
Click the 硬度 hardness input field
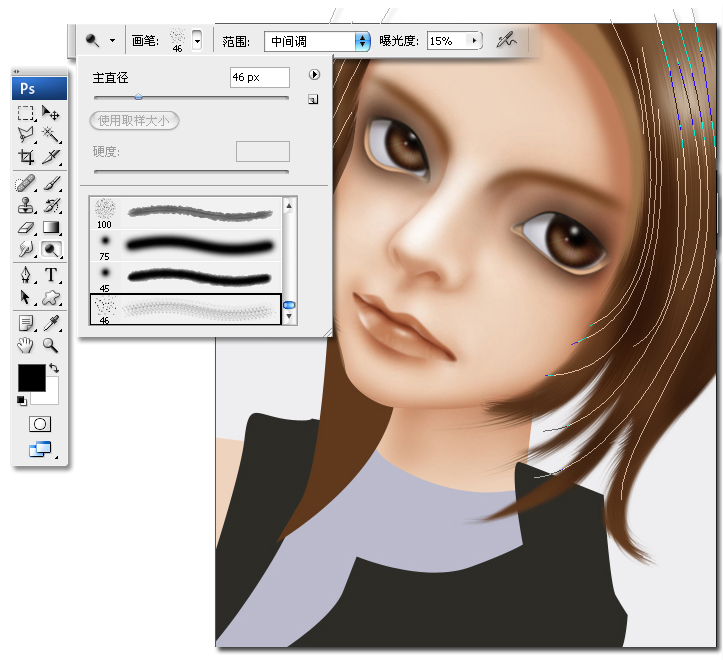(x=263, y=151)
